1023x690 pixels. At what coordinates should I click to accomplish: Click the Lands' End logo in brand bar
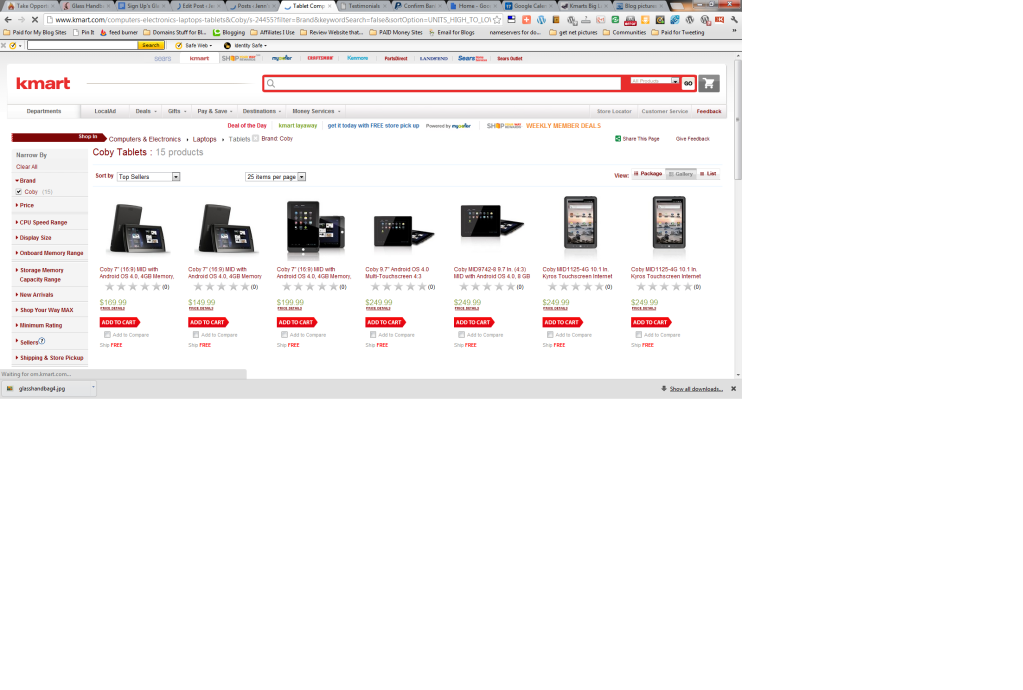point(433,59)
